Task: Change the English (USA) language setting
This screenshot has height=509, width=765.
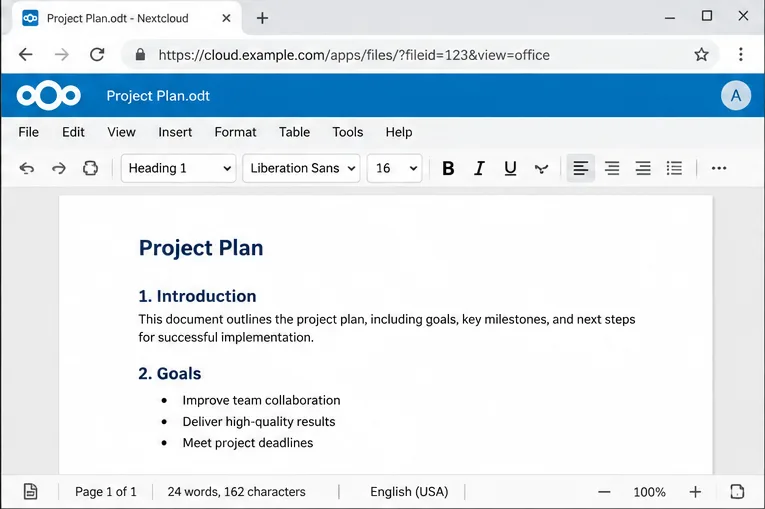Action: tap(409, 491)
